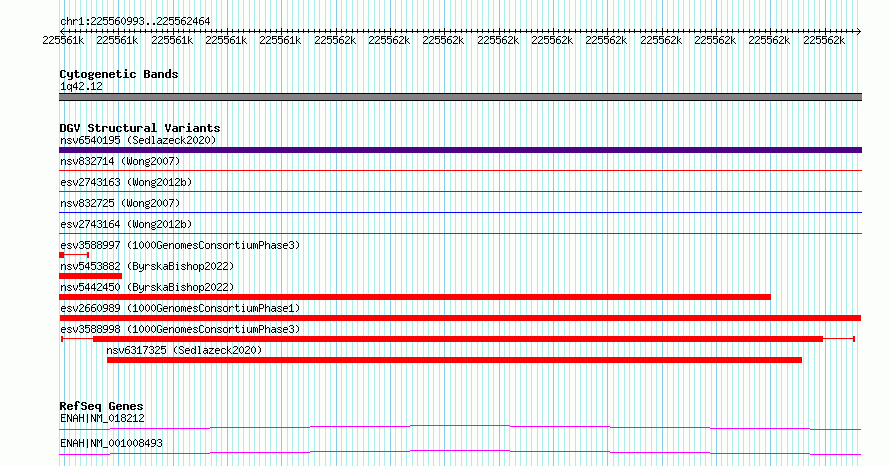
Task: Open the ENAH|NM_001008493 gene label
Action: point(111,443)
